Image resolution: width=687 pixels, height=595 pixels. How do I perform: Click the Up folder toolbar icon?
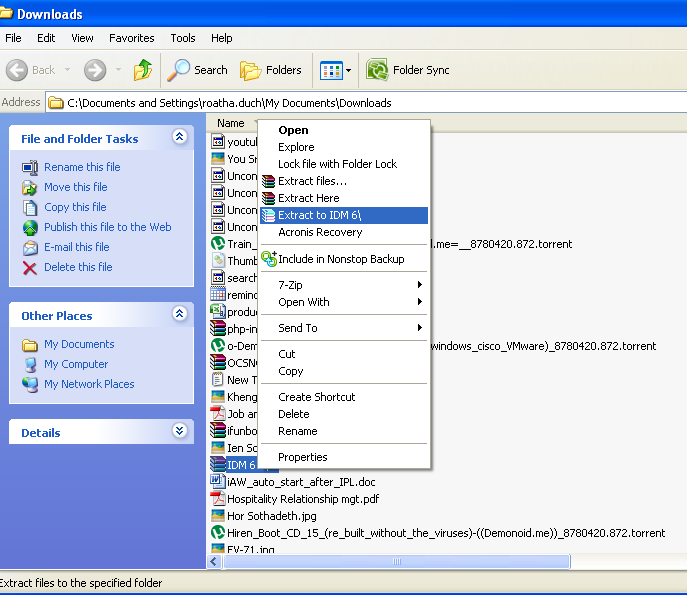pyautogui.click(x=143, y=70)
